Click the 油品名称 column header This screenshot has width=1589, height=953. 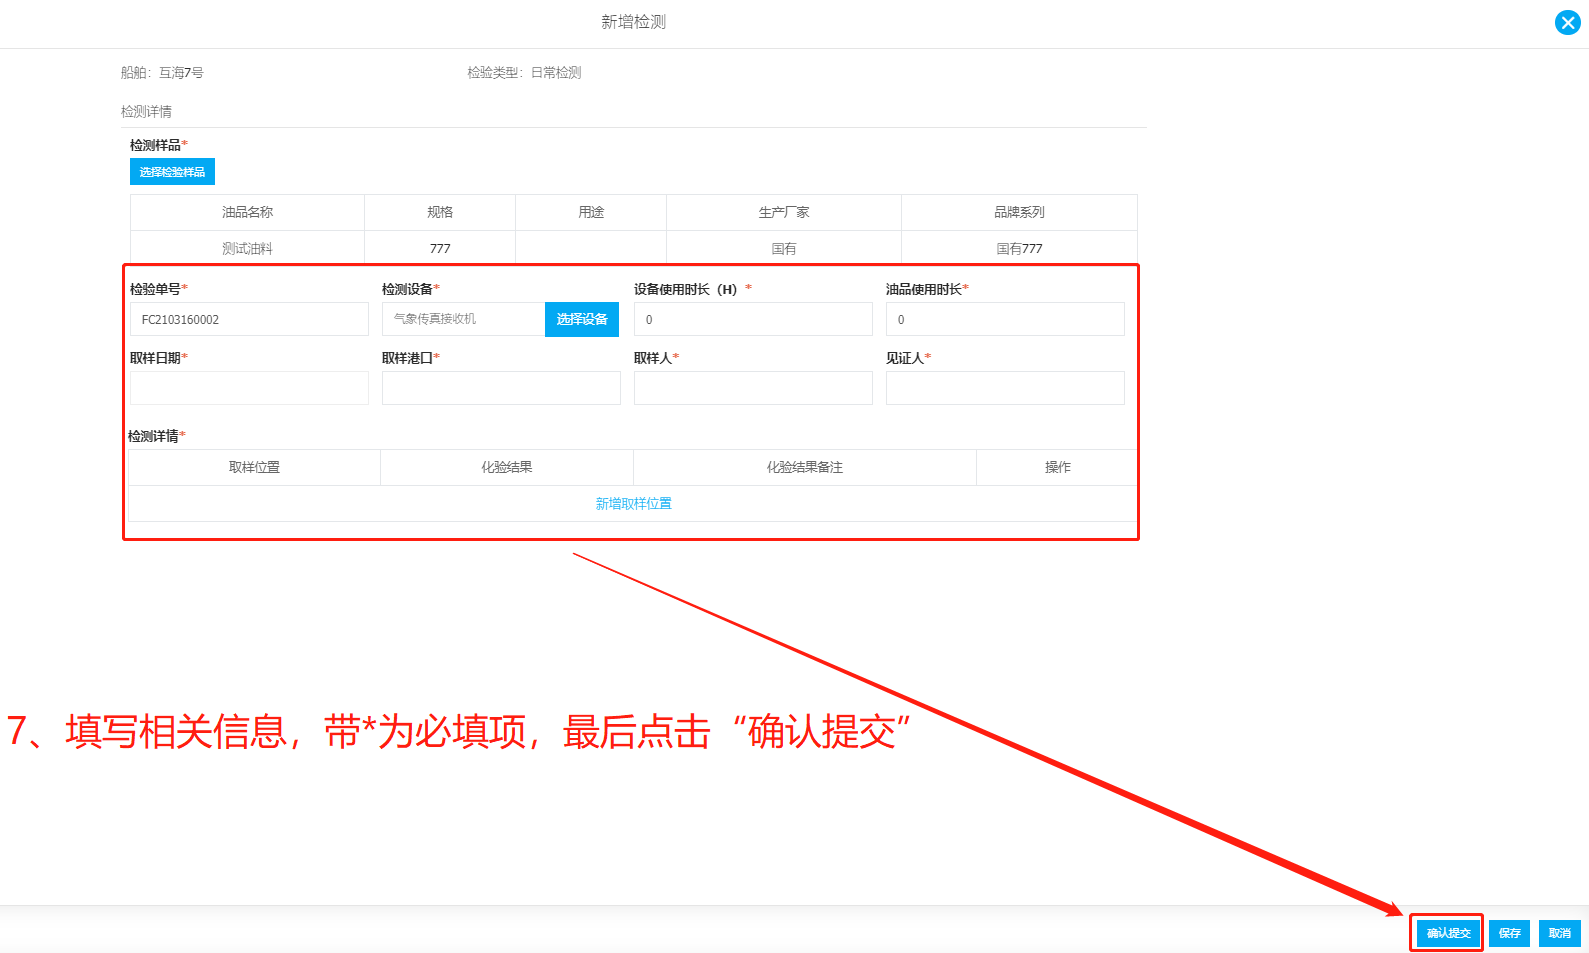(247, 212)
